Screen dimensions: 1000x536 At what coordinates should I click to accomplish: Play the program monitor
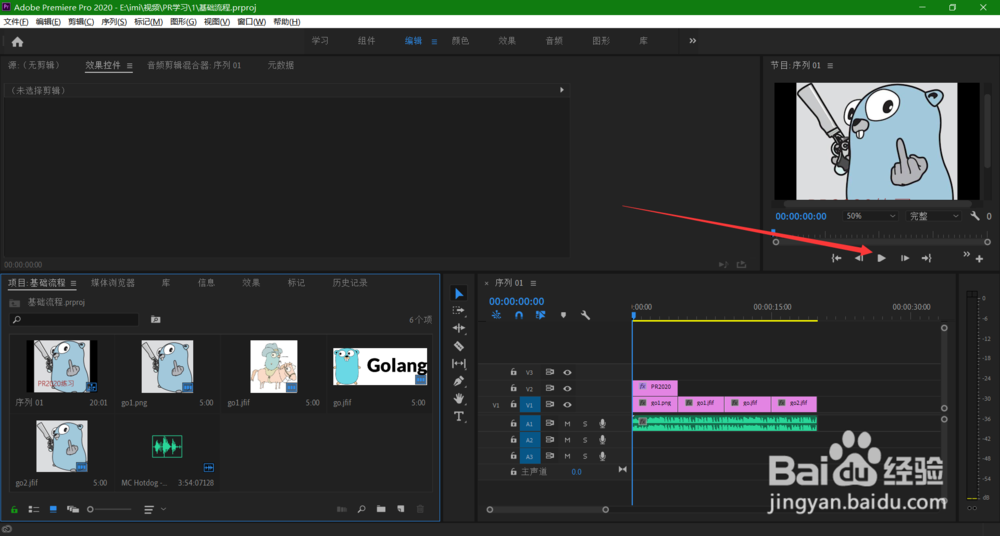(x=881, y=258)
